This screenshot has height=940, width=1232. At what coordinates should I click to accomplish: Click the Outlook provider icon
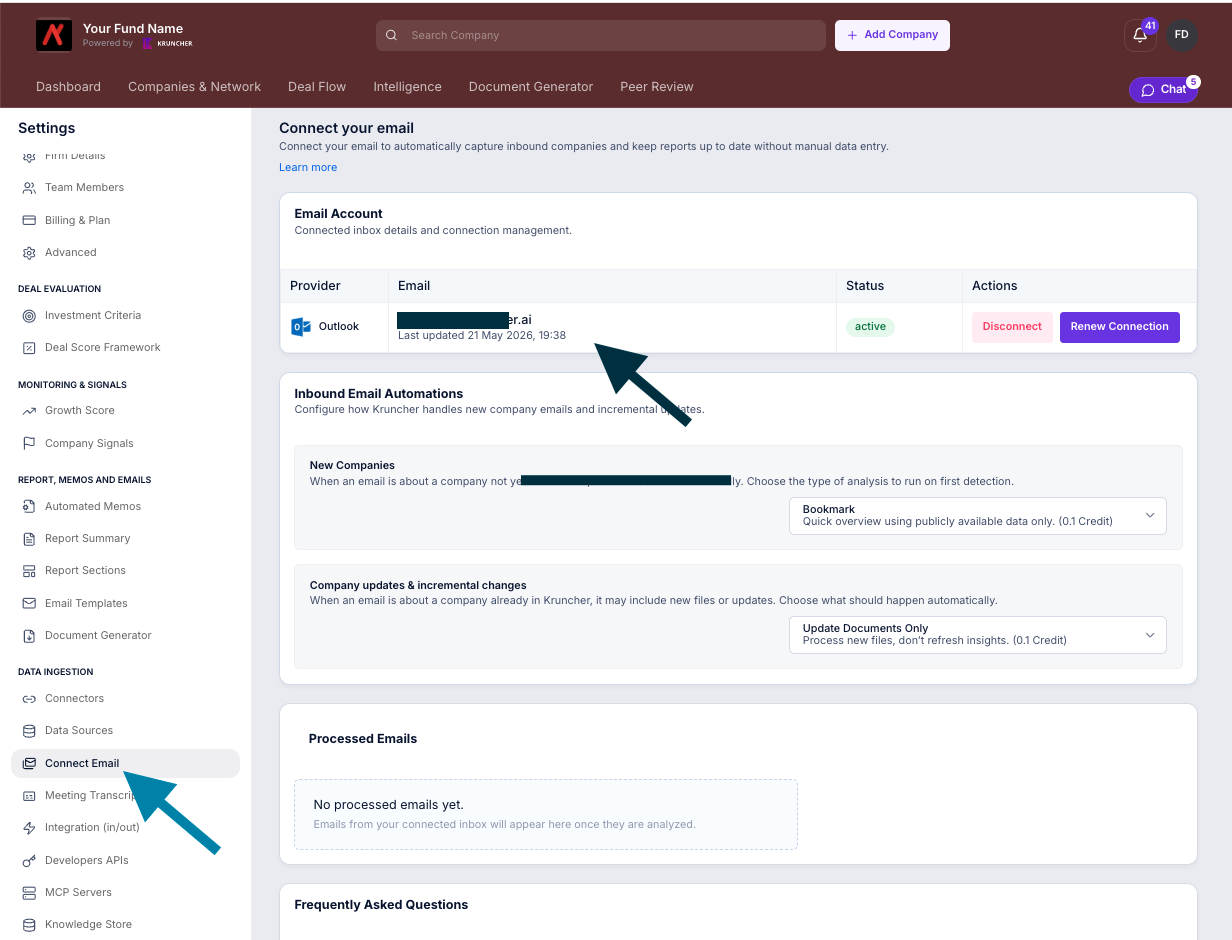pyautogui.click(x=300, y=326)
